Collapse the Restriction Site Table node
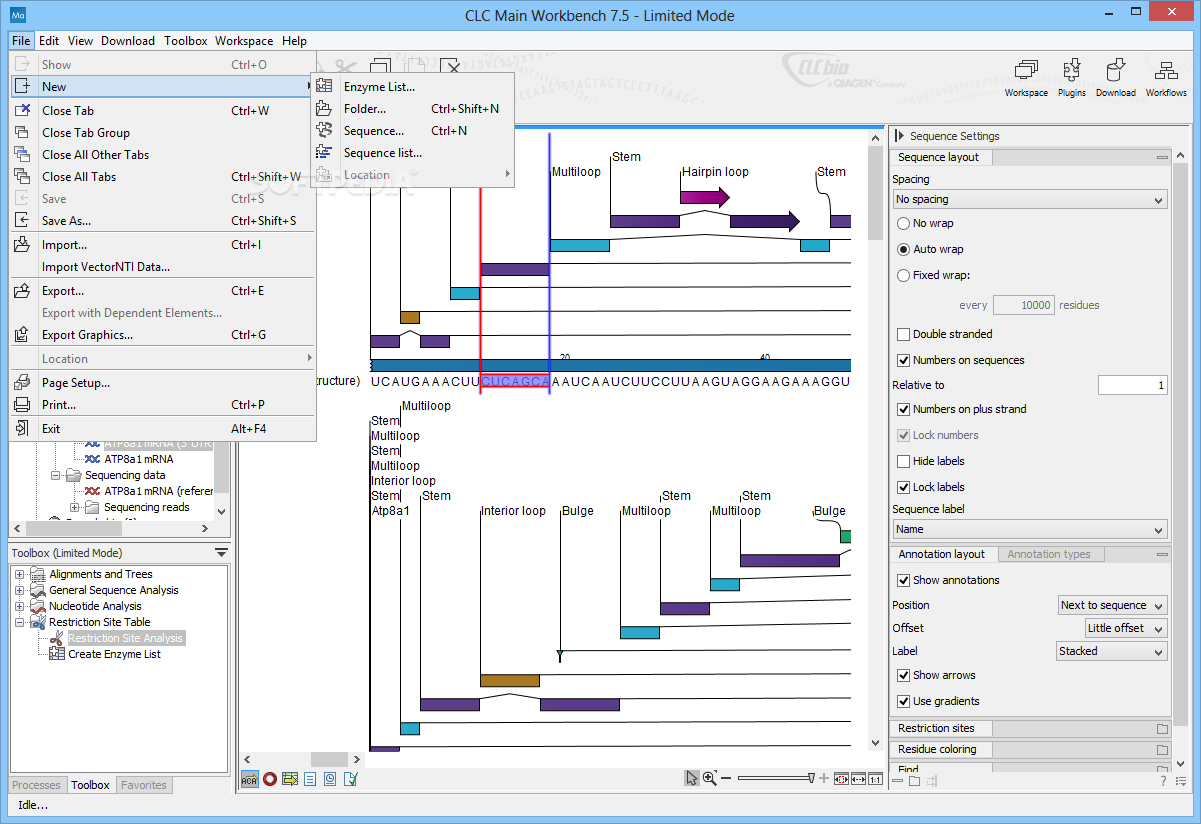1201x824 pixels. pos(20,622)
